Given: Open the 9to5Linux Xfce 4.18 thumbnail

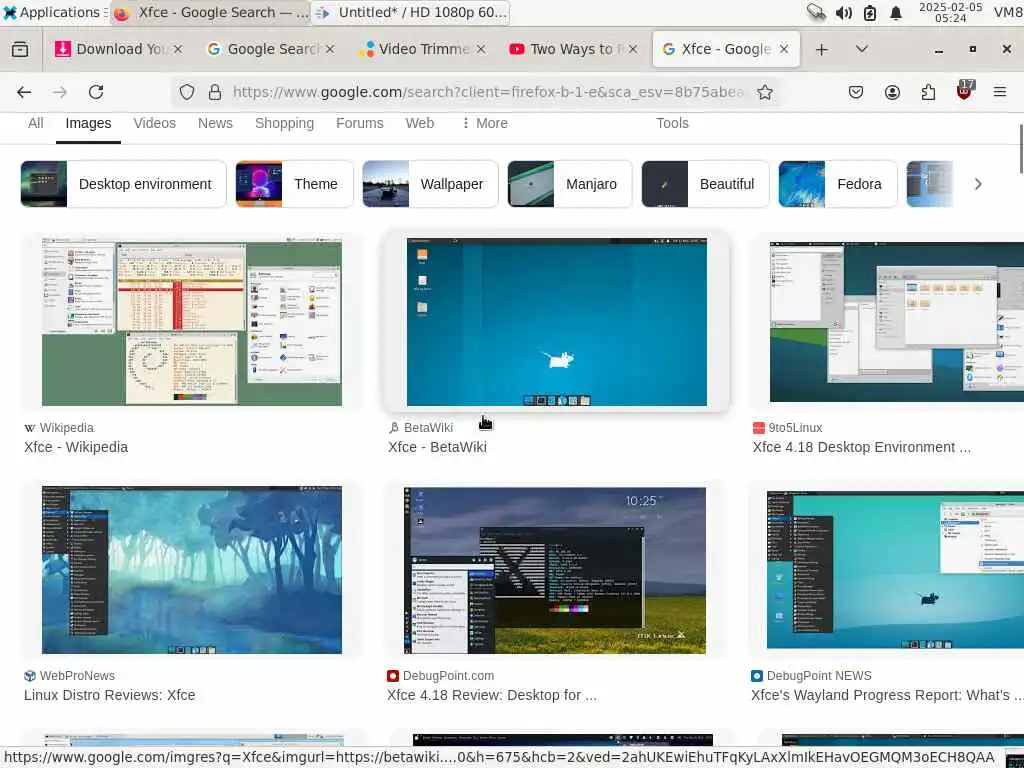Looking at the screenshot, I should click(897, 322).
